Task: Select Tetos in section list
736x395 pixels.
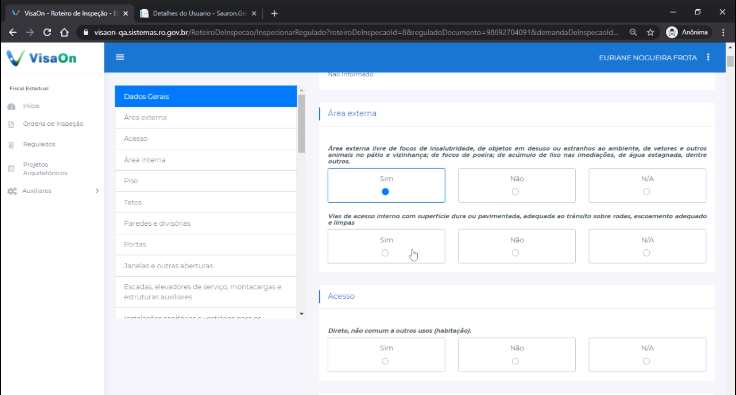Action: pos(206,202)
